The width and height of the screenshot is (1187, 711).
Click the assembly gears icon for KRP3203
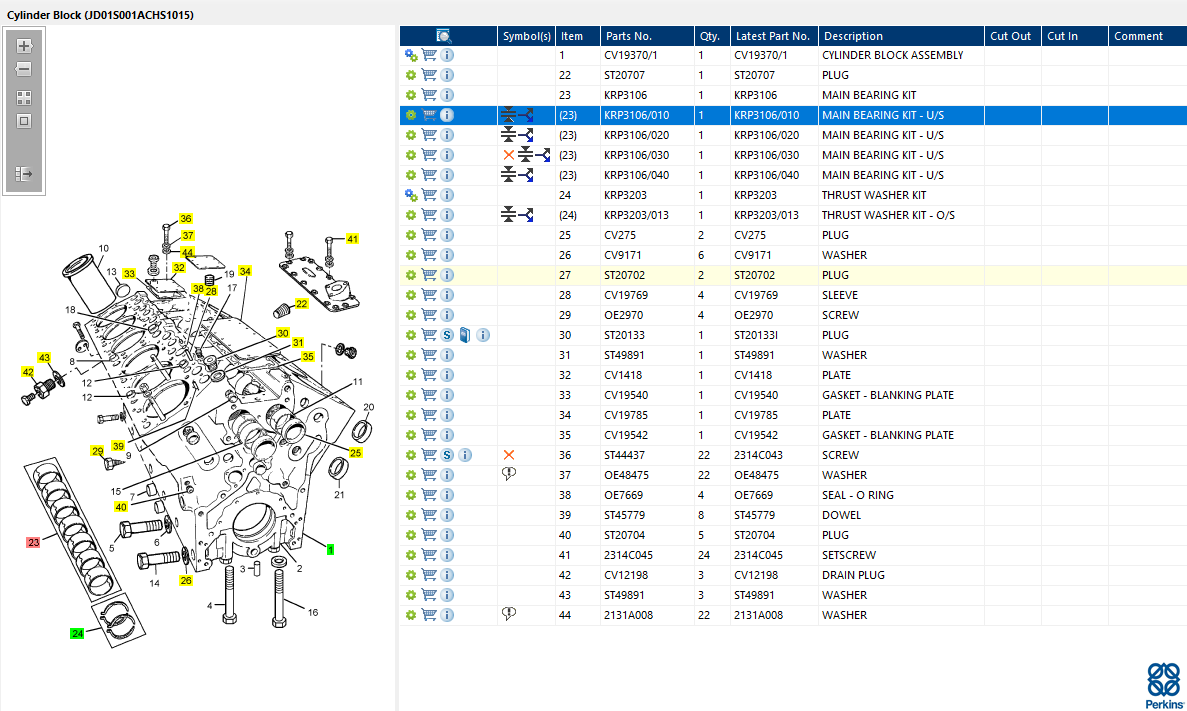coord(410,195)
